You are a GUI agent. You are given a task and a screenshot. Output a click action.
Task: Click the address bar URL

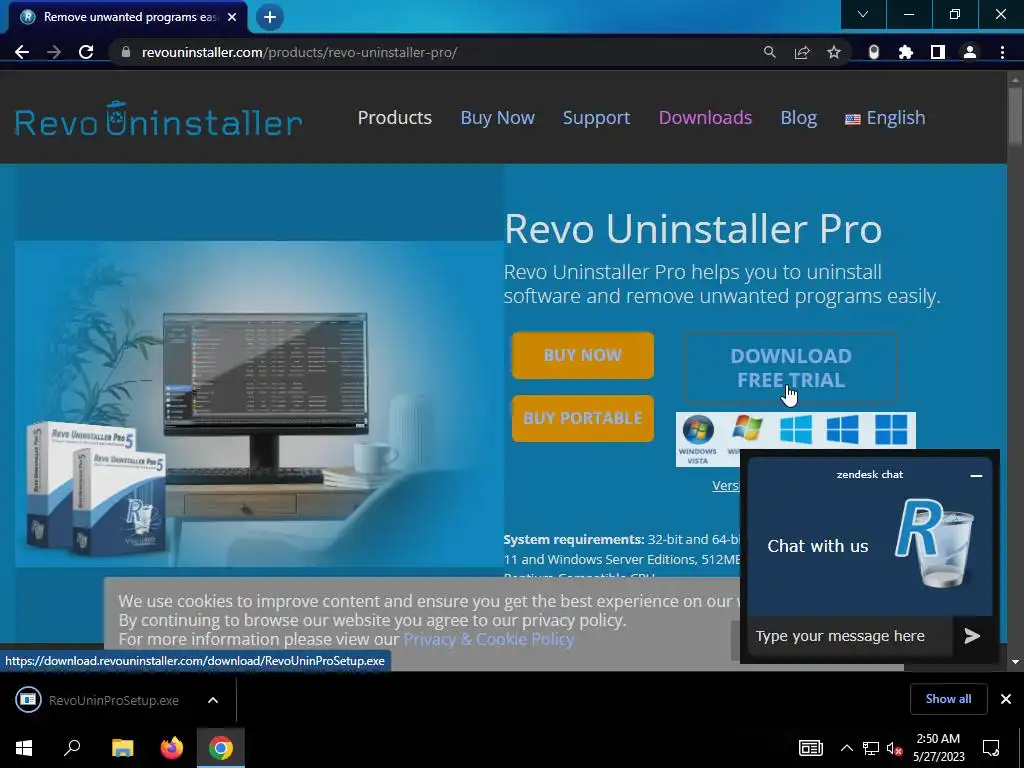point(299,52)
